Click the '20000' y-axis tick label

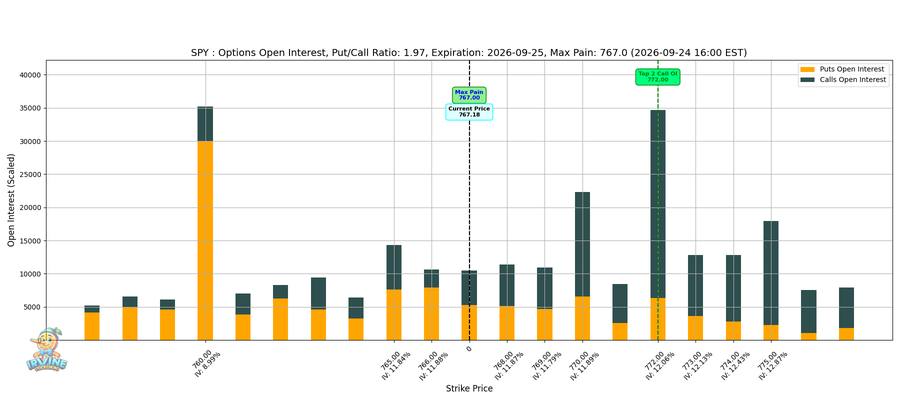click(x=32, y=208)
